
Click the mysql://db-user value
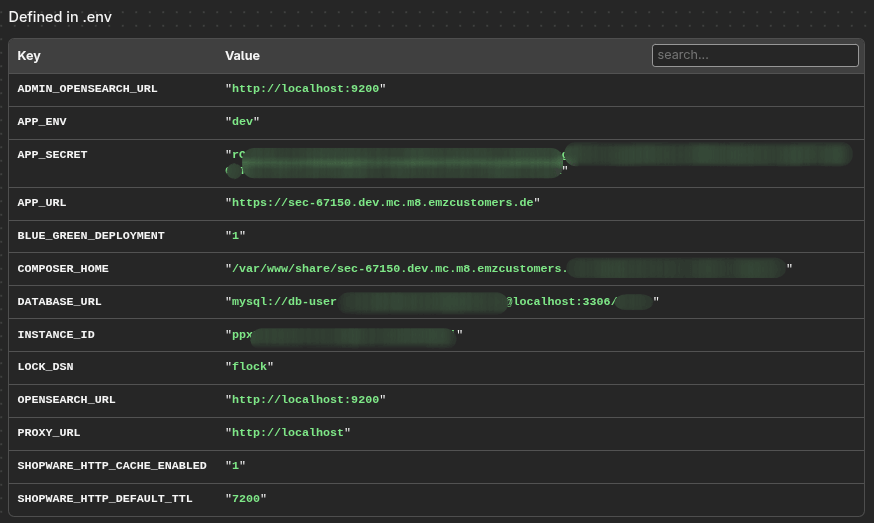(x=442, y=302)
